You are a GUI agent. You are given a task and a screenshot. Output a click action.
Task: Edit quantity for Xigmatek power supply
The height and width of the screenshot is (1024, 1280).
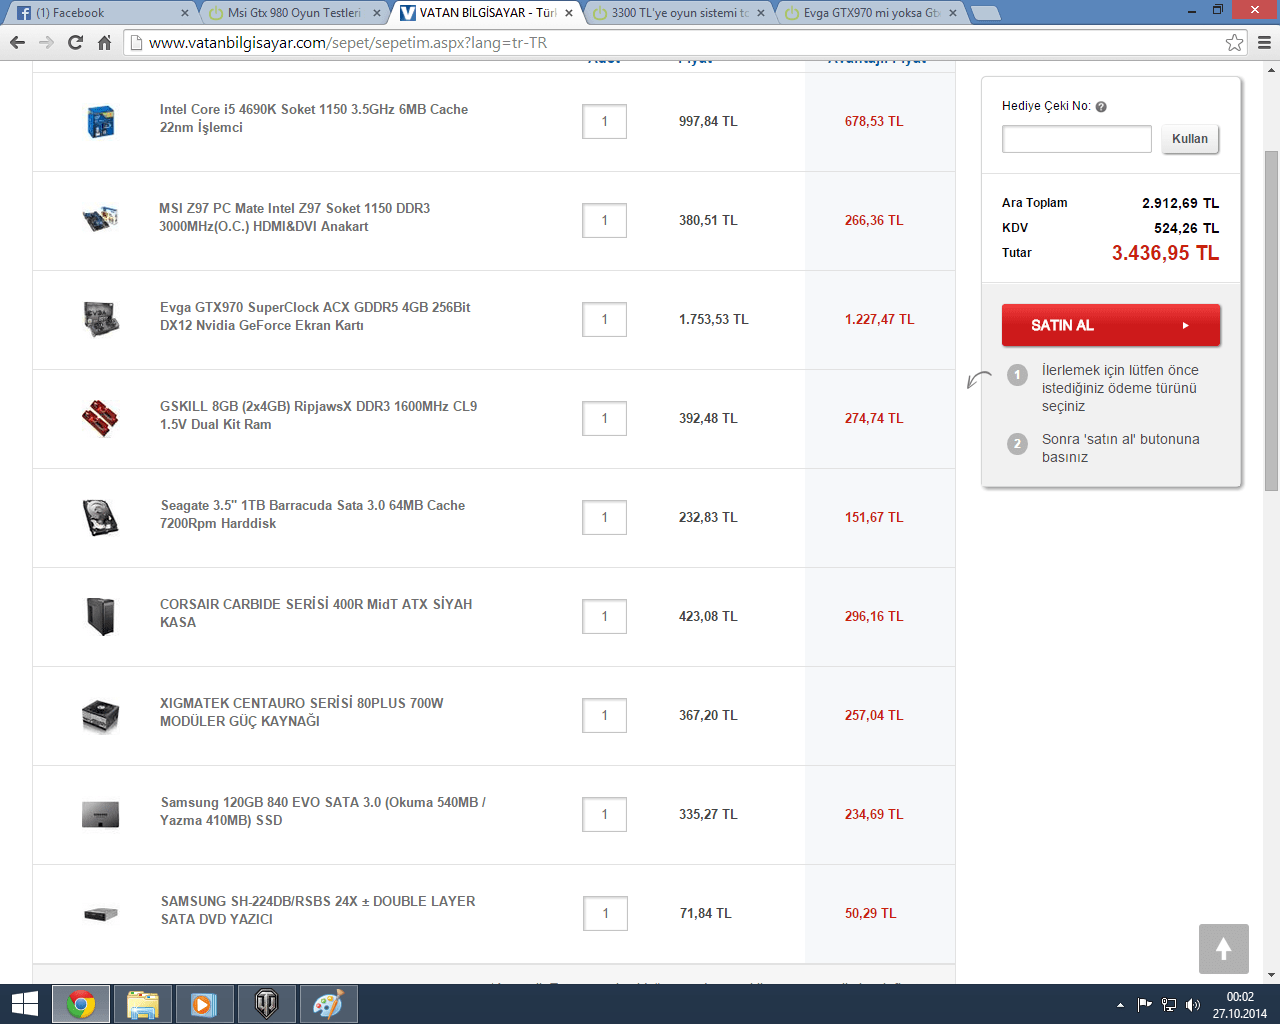coord(604,715)
